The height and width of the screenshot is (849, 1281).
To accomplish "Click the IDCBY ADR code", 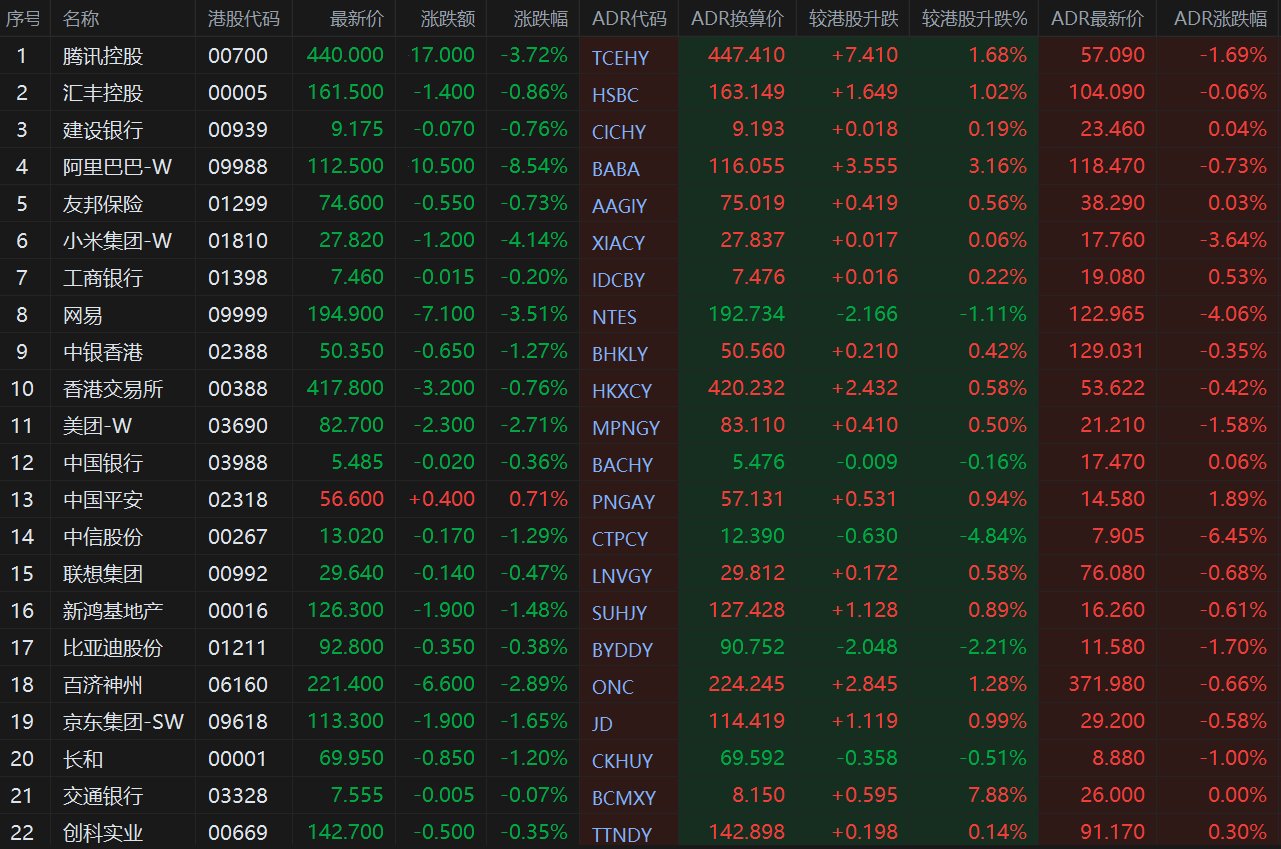I will (619, 280).
